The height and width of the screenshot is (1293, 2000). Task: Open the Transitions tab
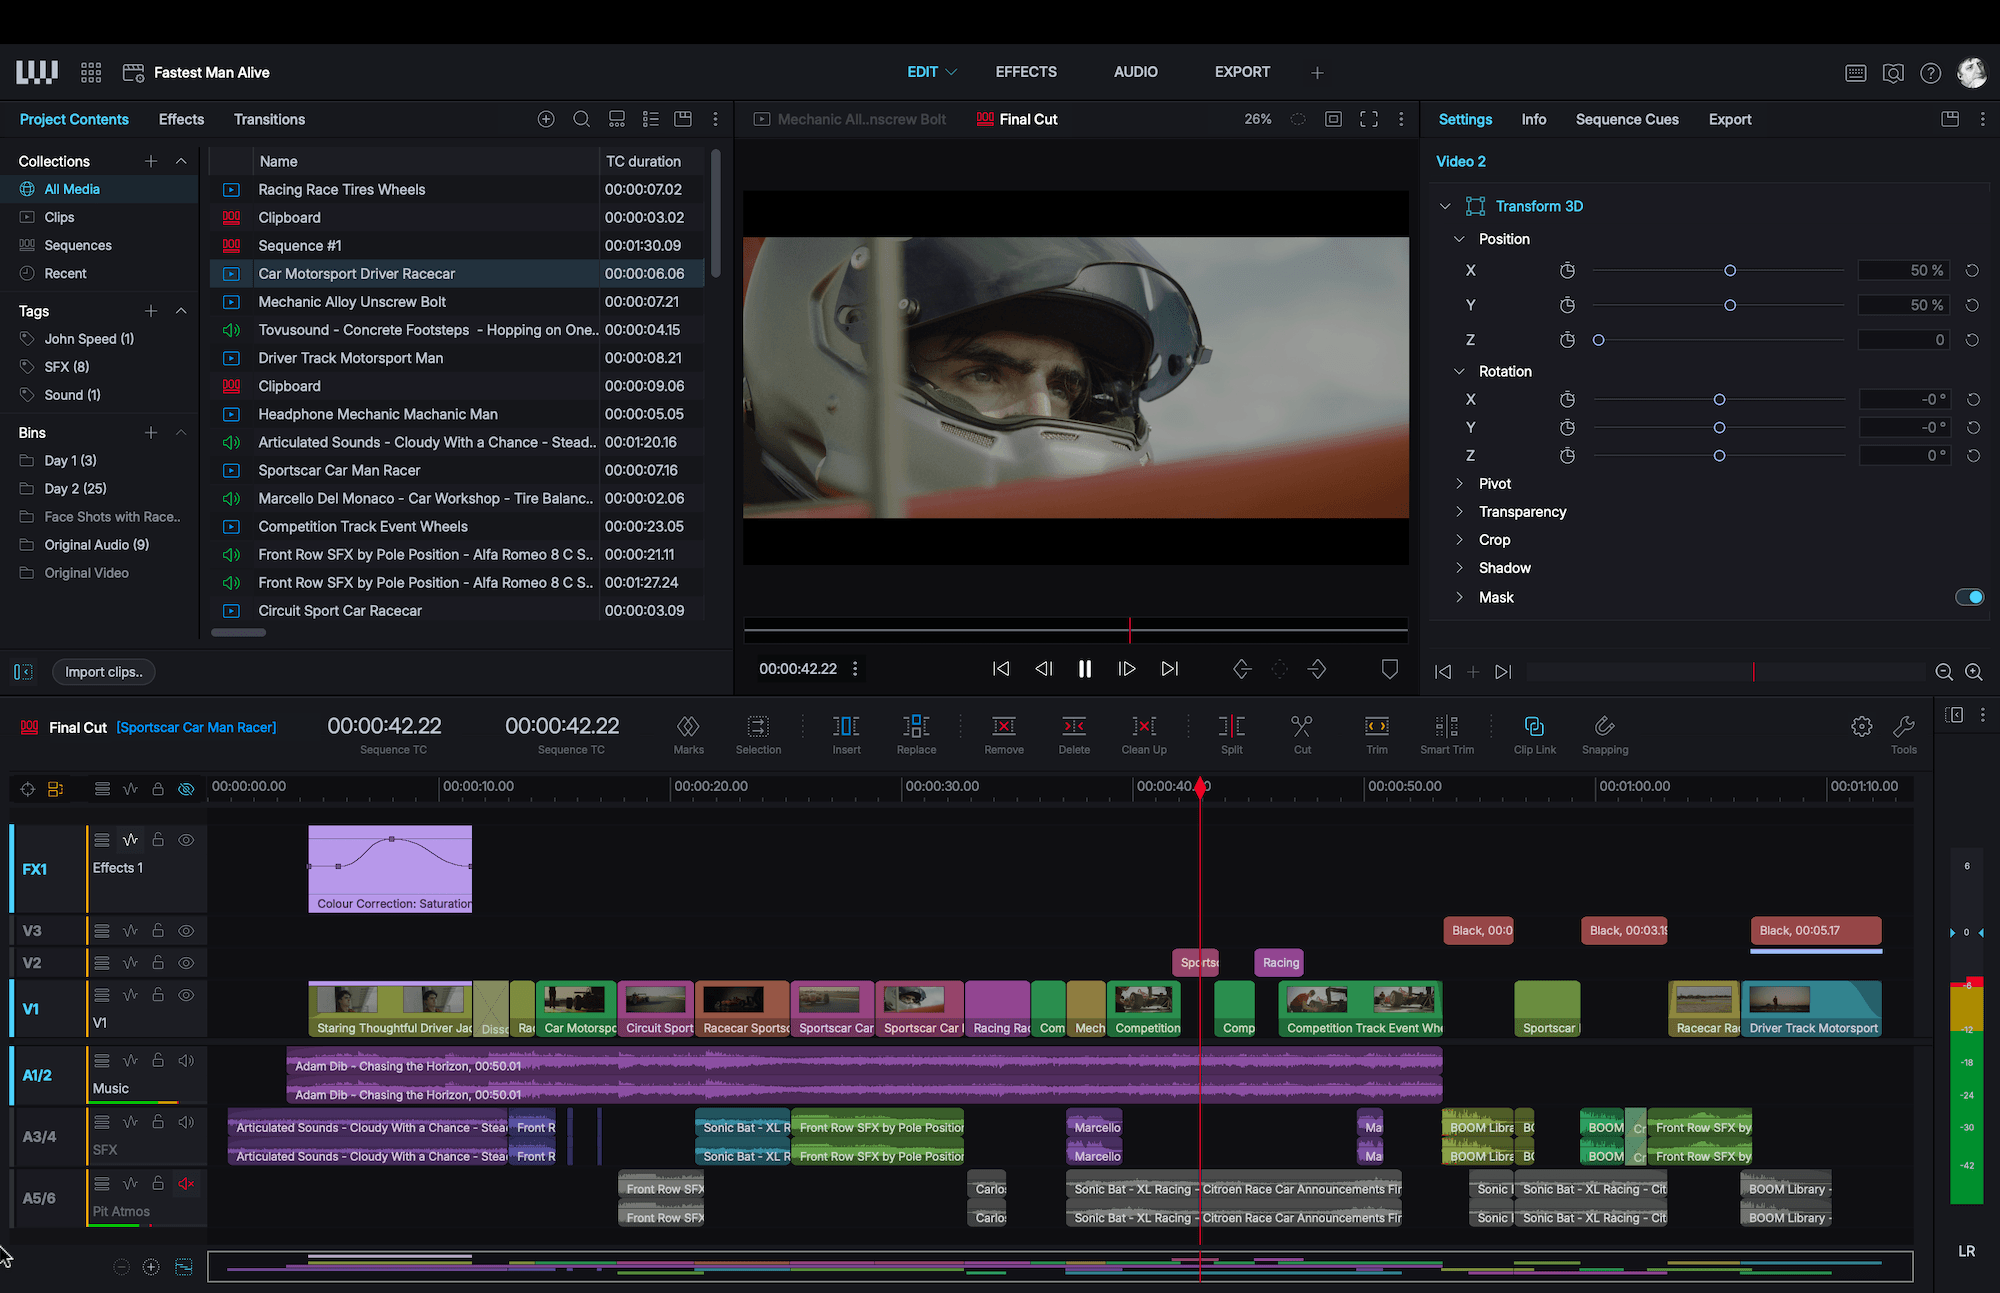coord(269,119)
